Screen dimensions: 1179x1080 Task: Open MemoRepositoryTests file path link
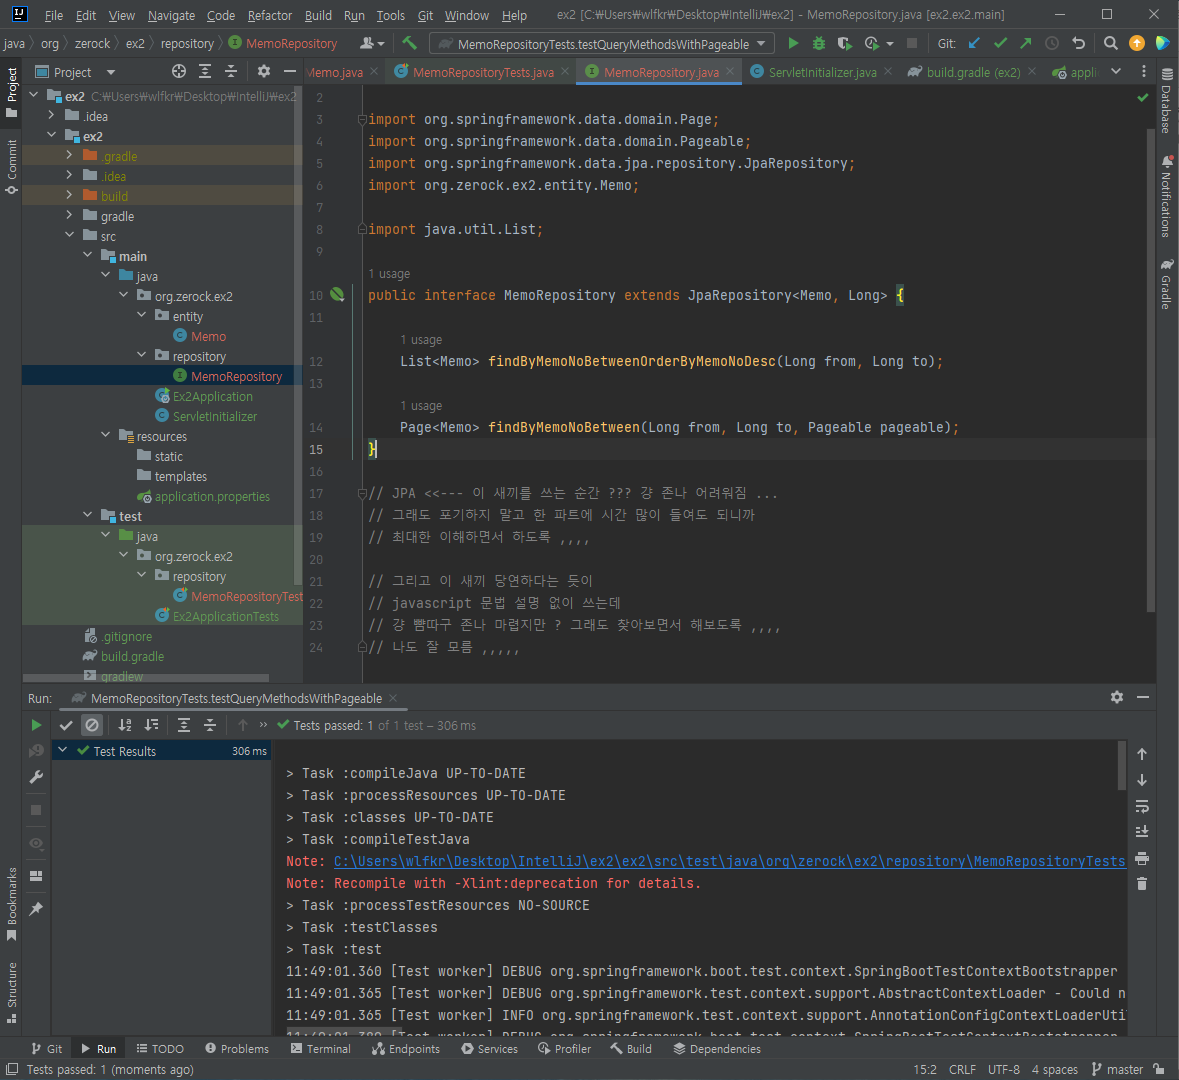click(729, 861)
